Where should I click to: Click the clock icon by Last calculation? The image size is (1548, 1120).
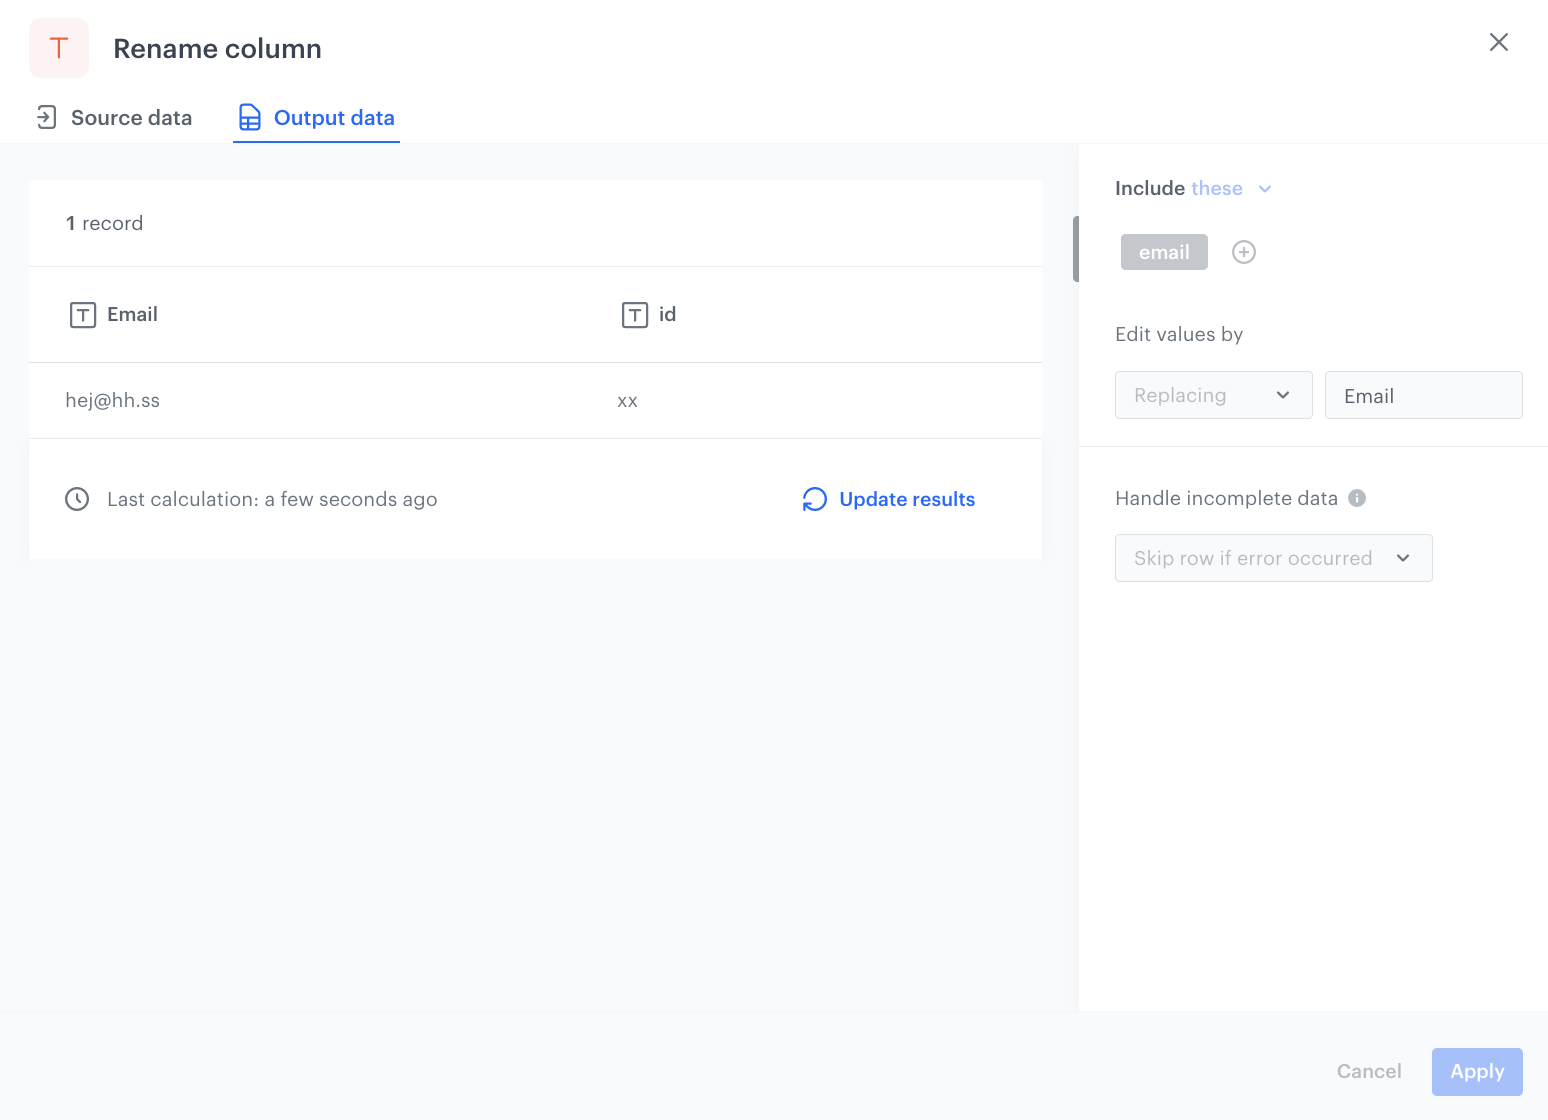[x=77, y=499]
